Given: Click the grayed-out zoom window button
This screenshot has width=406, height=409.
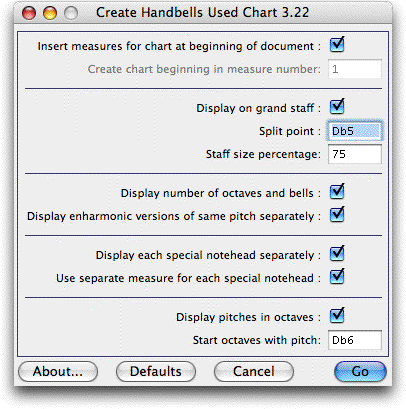Looking at the screenshot, I should point(71,13).
